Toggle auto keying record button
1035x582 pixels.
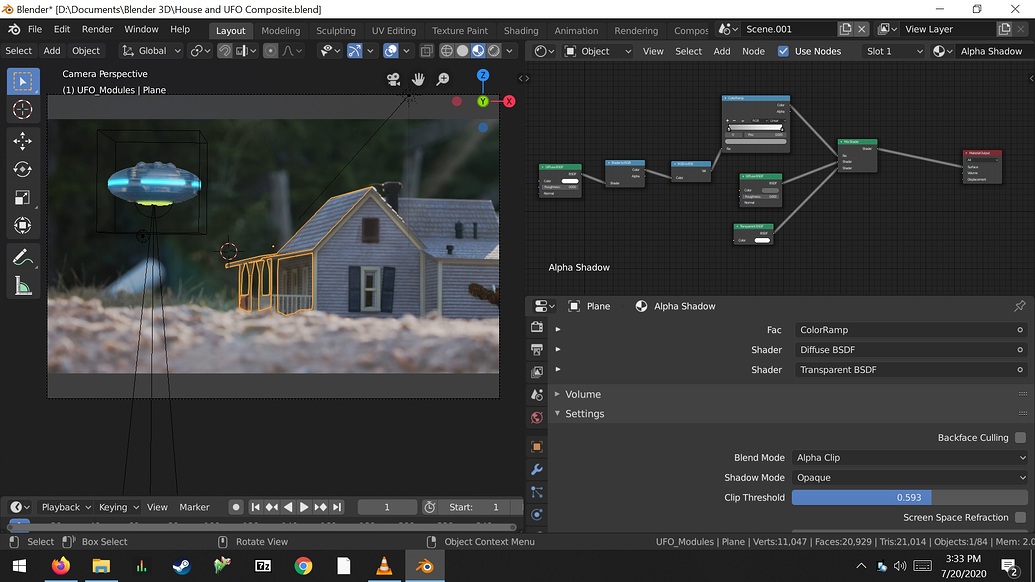[236, 507]
